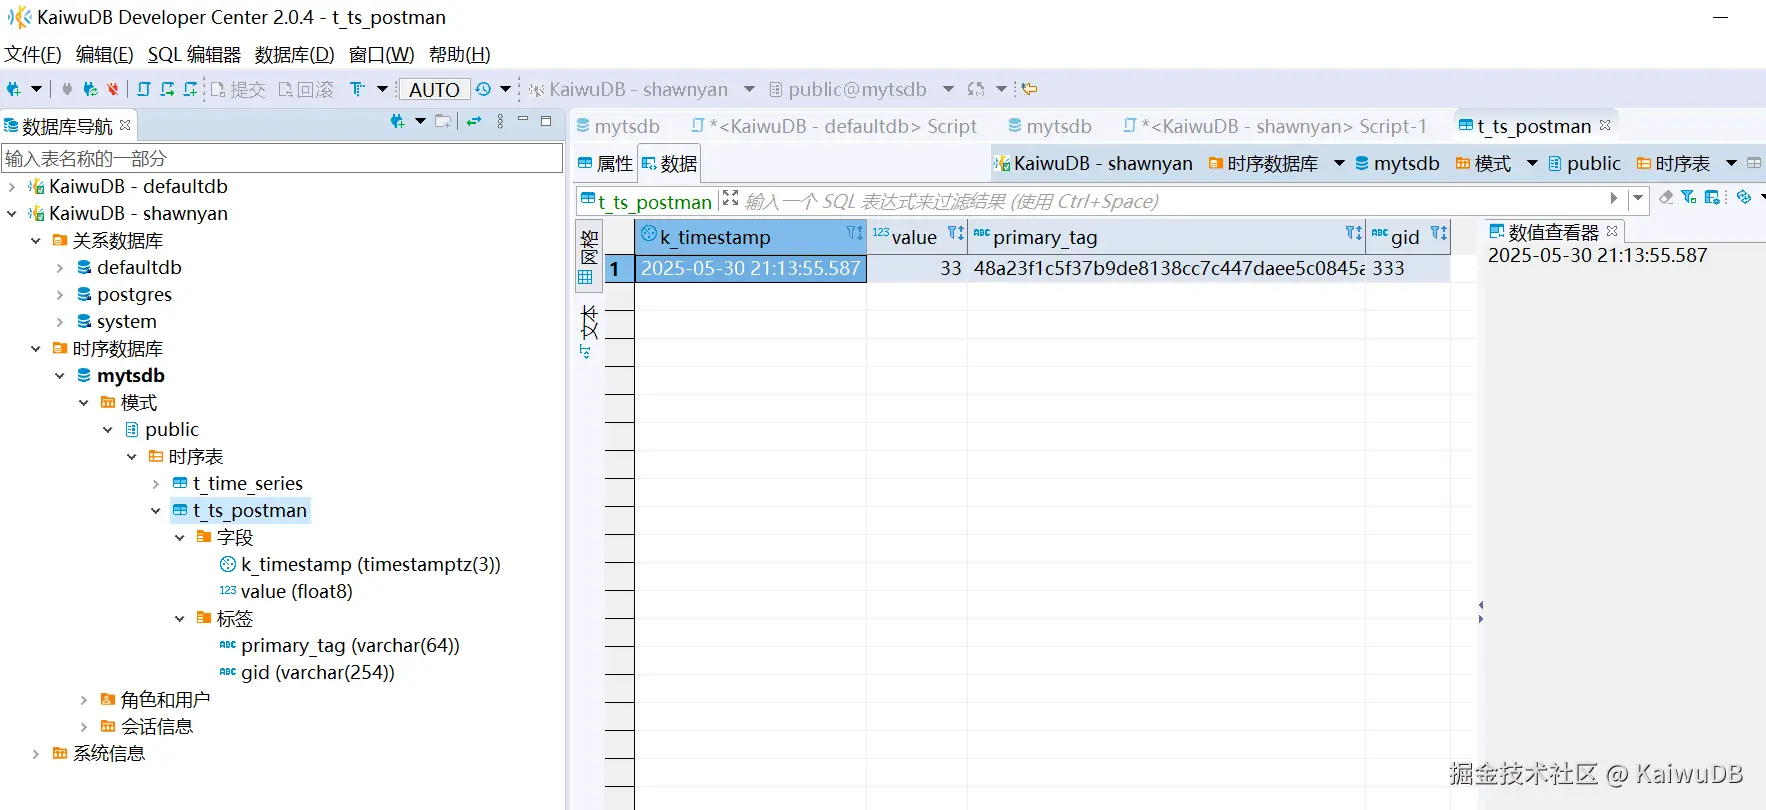1766x810 pixels.
Task: Click the table name filter input field
Action: pyautogui.click(x=282, y=158)
